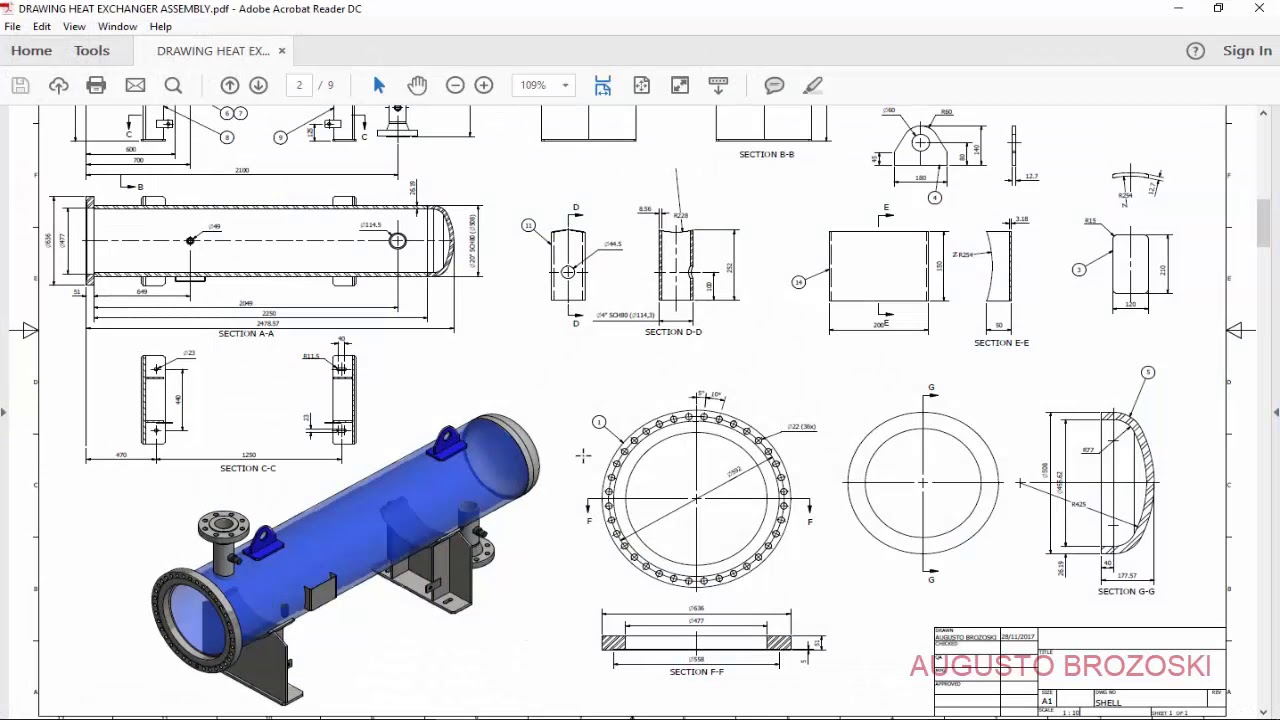Click the read mode keyboard icon

[x=718, y=85]
